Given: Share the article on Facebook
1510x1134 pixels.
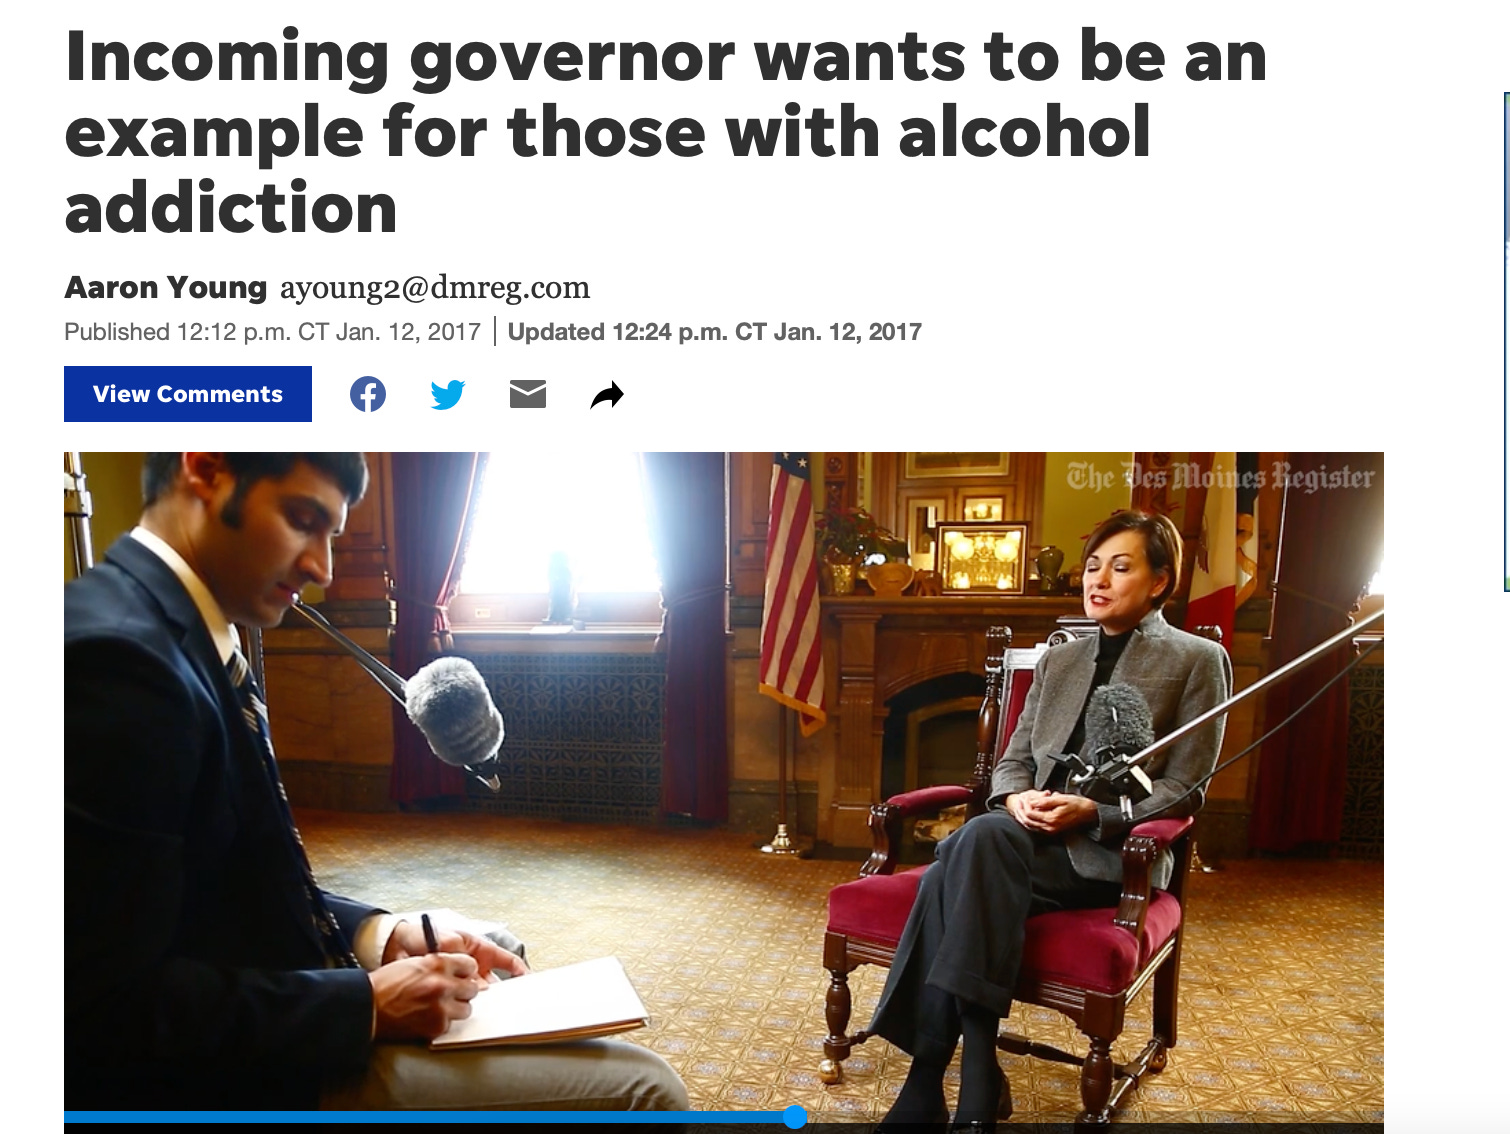Looking at the screenshot, I should (368, 394).
